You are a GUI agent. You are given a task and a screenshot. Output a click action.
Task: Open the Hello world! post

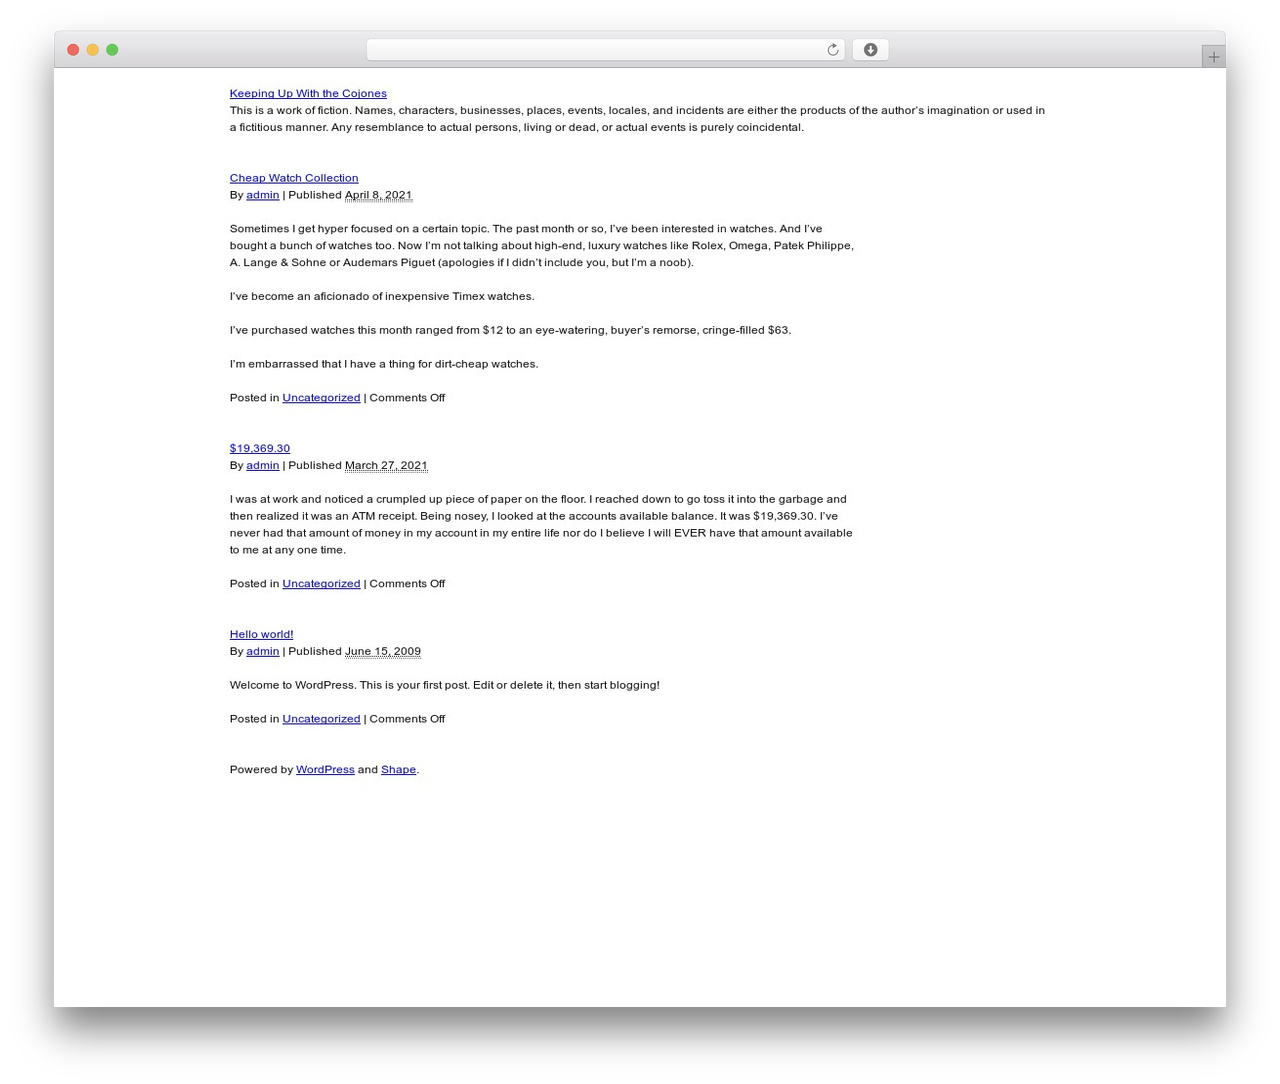click(x=261, y=634)
